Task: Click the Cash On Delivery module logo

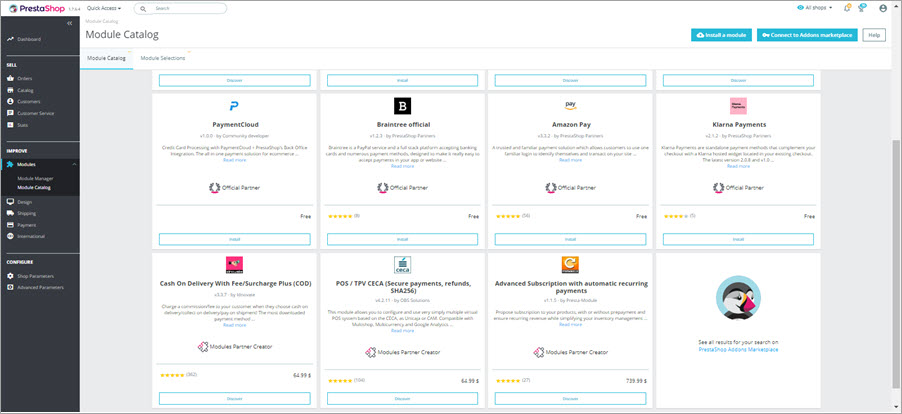Action: (x=234, y=264)
